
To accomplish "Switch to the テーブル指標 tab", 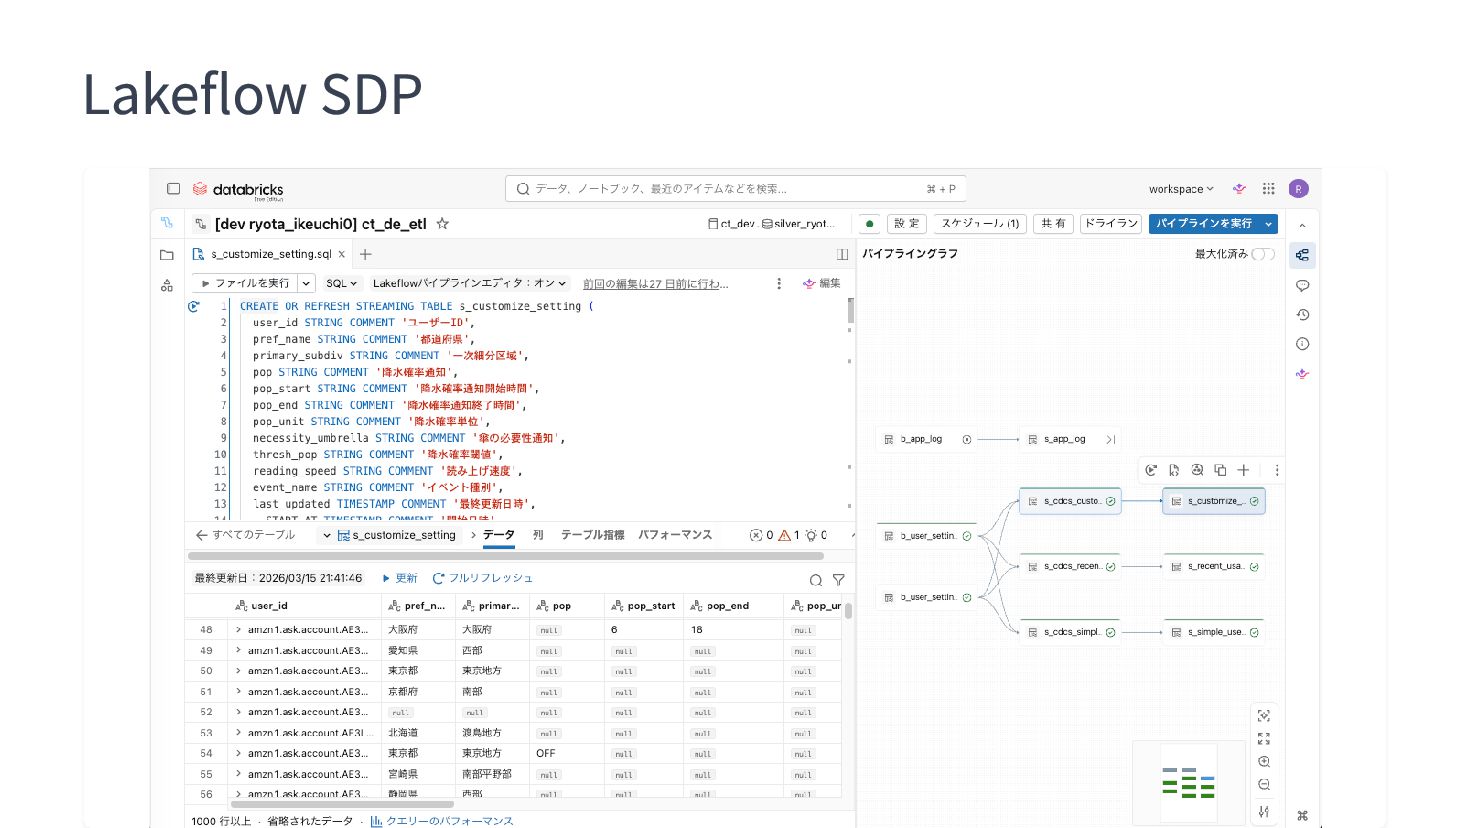I will (x=592, y=535).
